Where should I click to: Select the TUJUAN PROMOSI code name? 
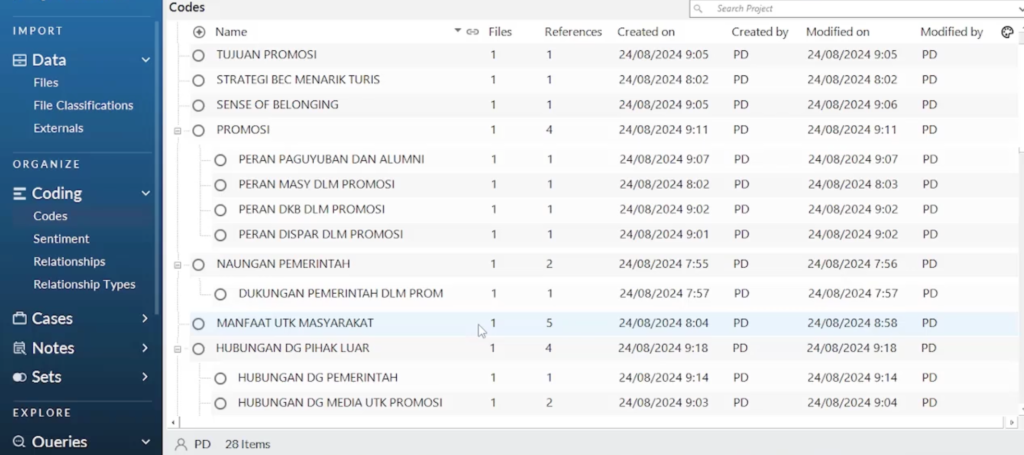pyautogui.click(x=266, y=55)
